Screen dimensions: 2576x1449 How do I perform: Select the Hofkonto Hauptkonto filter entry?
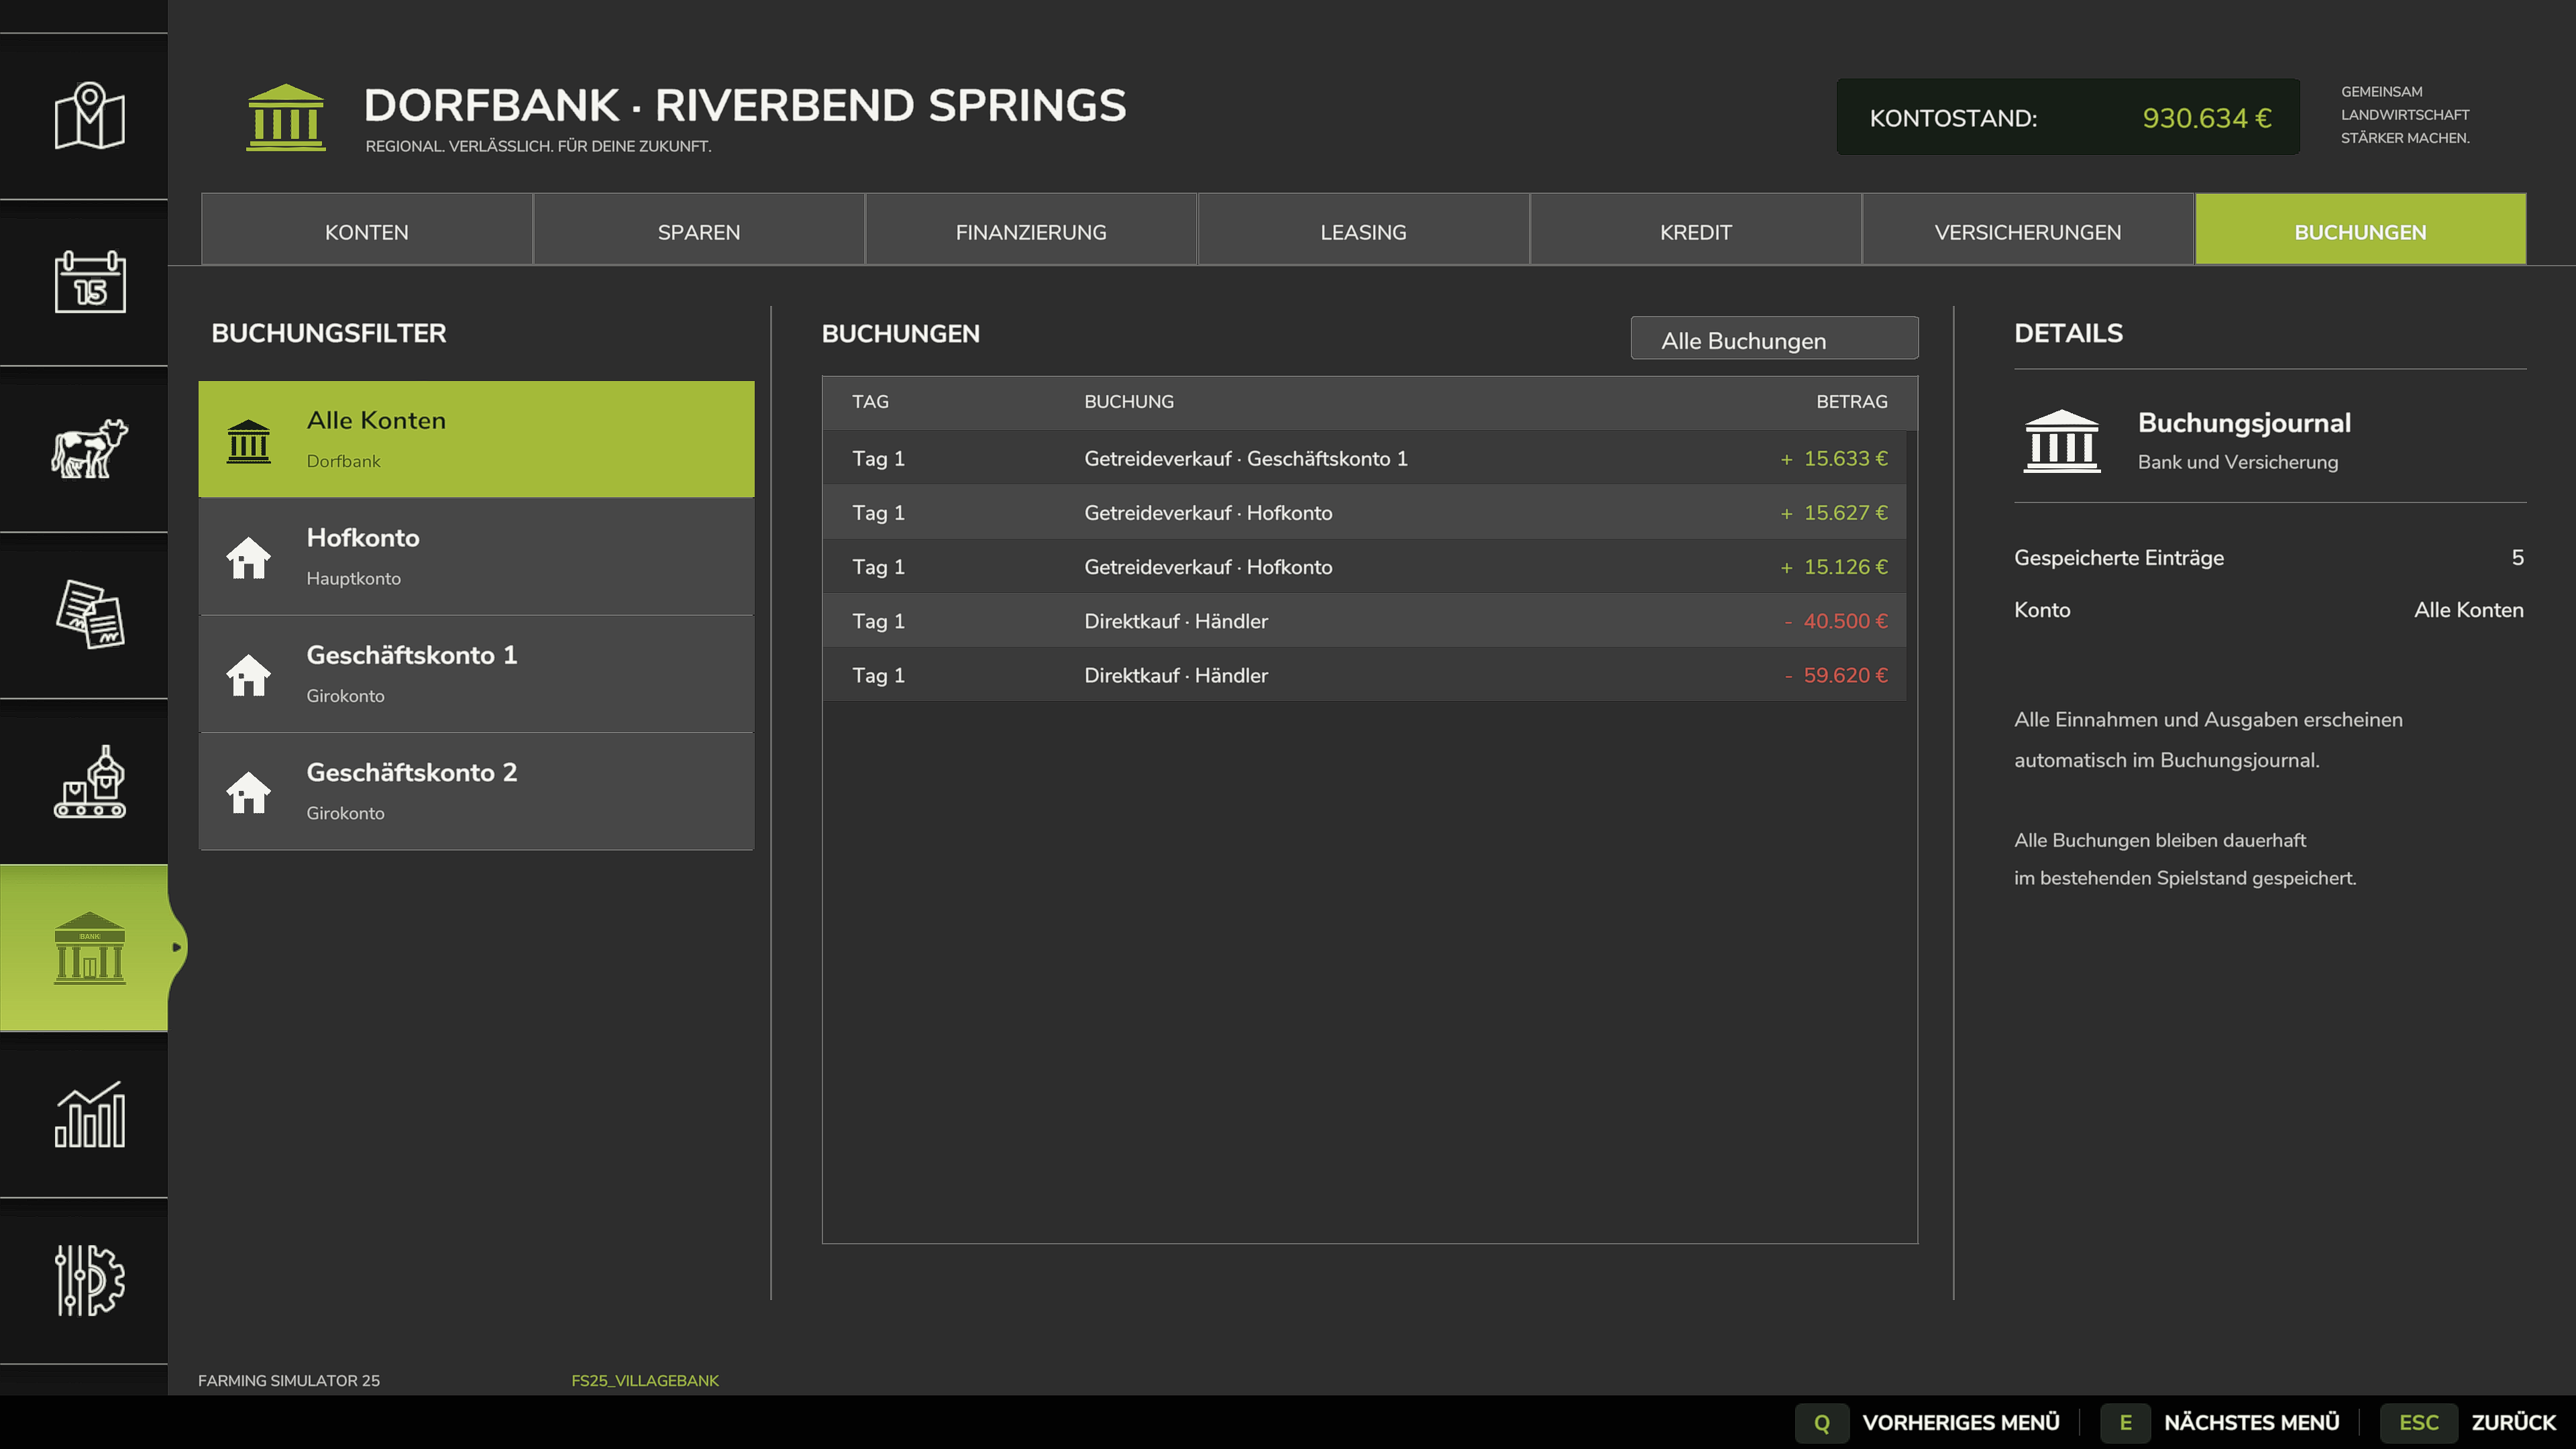(x=476, y=556)
